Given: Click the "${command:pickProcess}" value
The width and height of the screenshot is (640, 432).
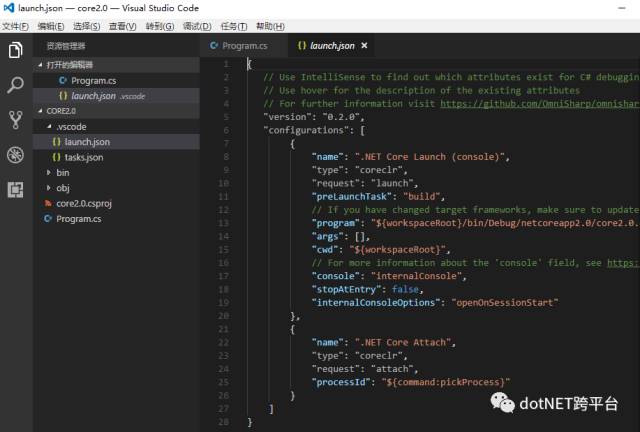Looking at the screenshot, I should 446,383.
